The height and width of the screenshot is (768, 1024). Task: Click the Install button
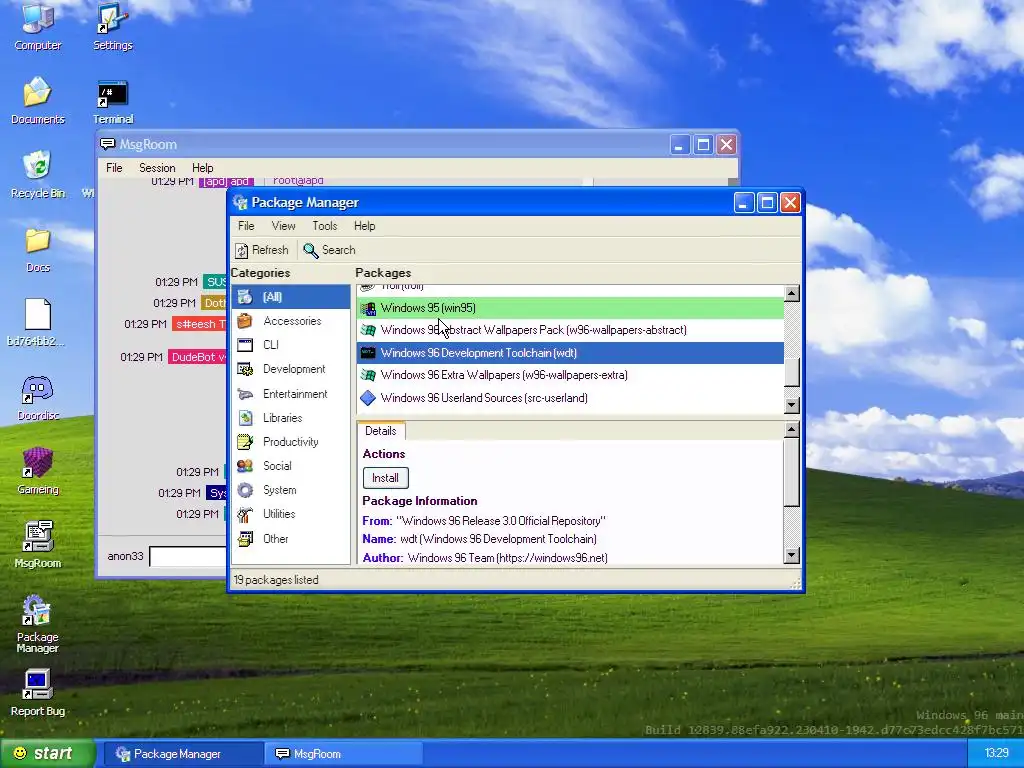click(385, 478)
